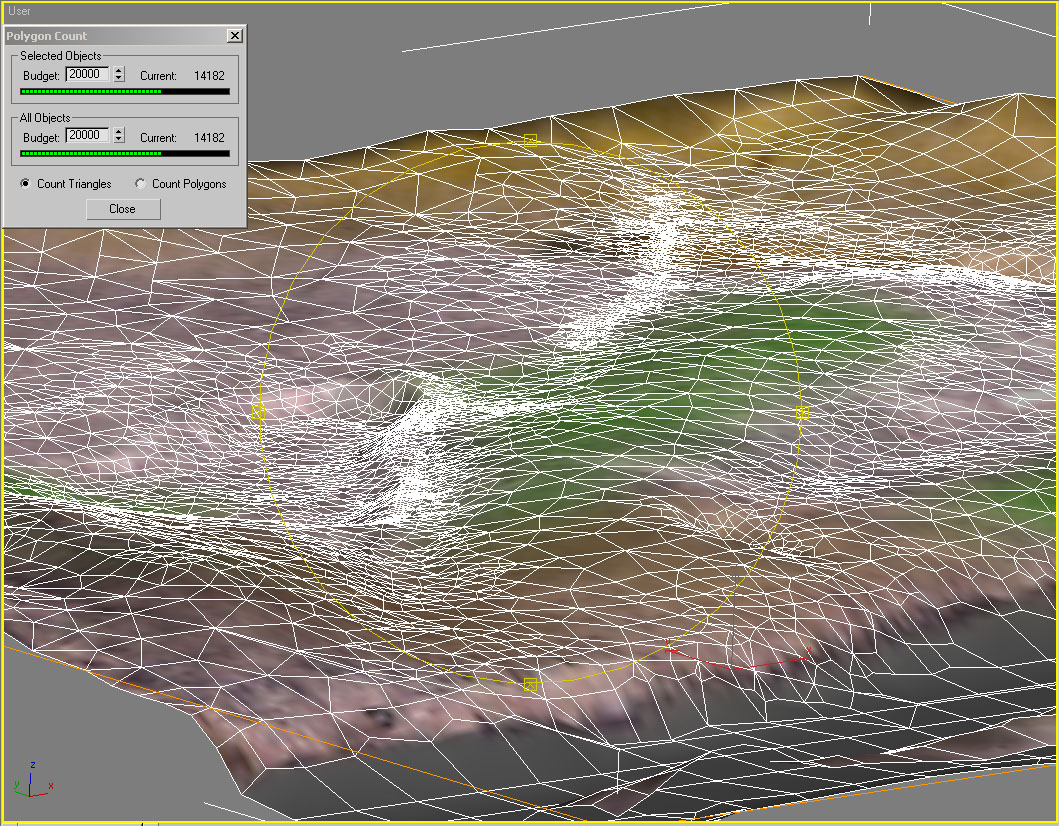Click the Close button in Polygon Count

(123, 209)
